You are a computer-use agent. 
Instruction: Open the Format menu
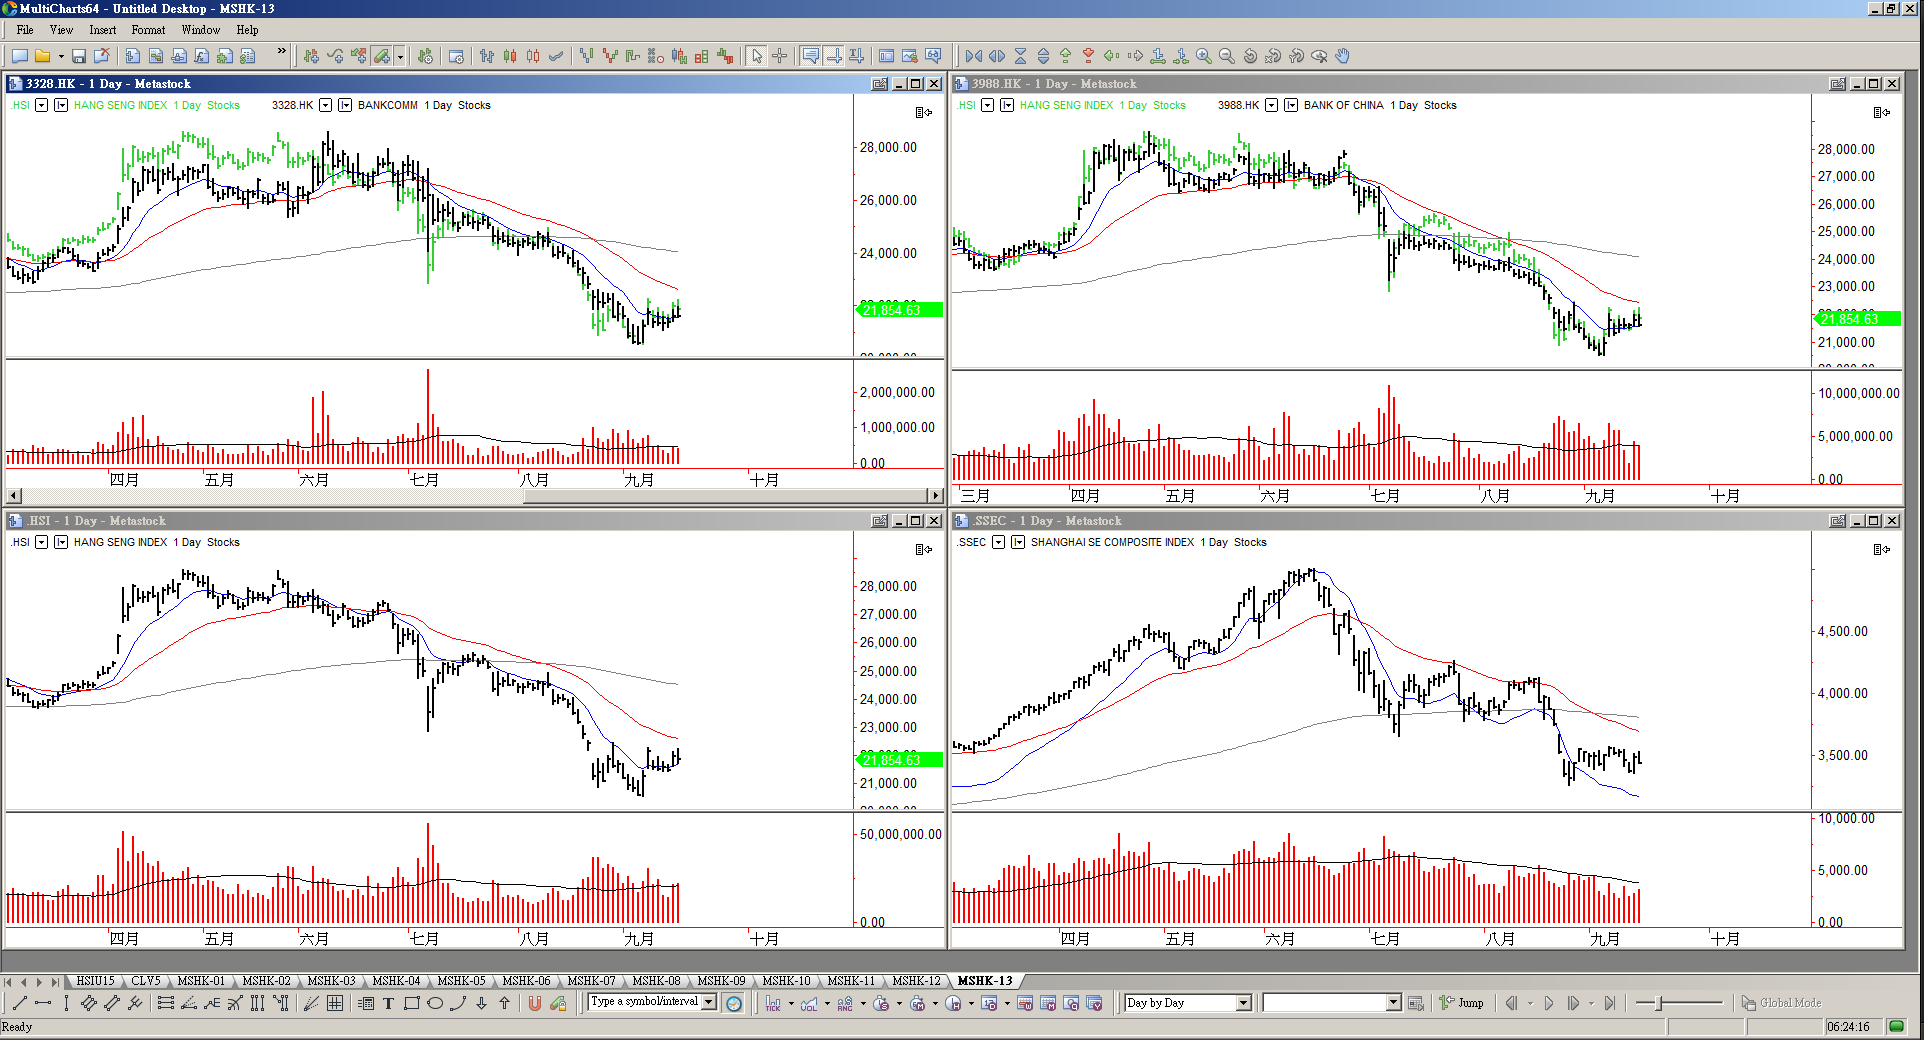(148, 30)
